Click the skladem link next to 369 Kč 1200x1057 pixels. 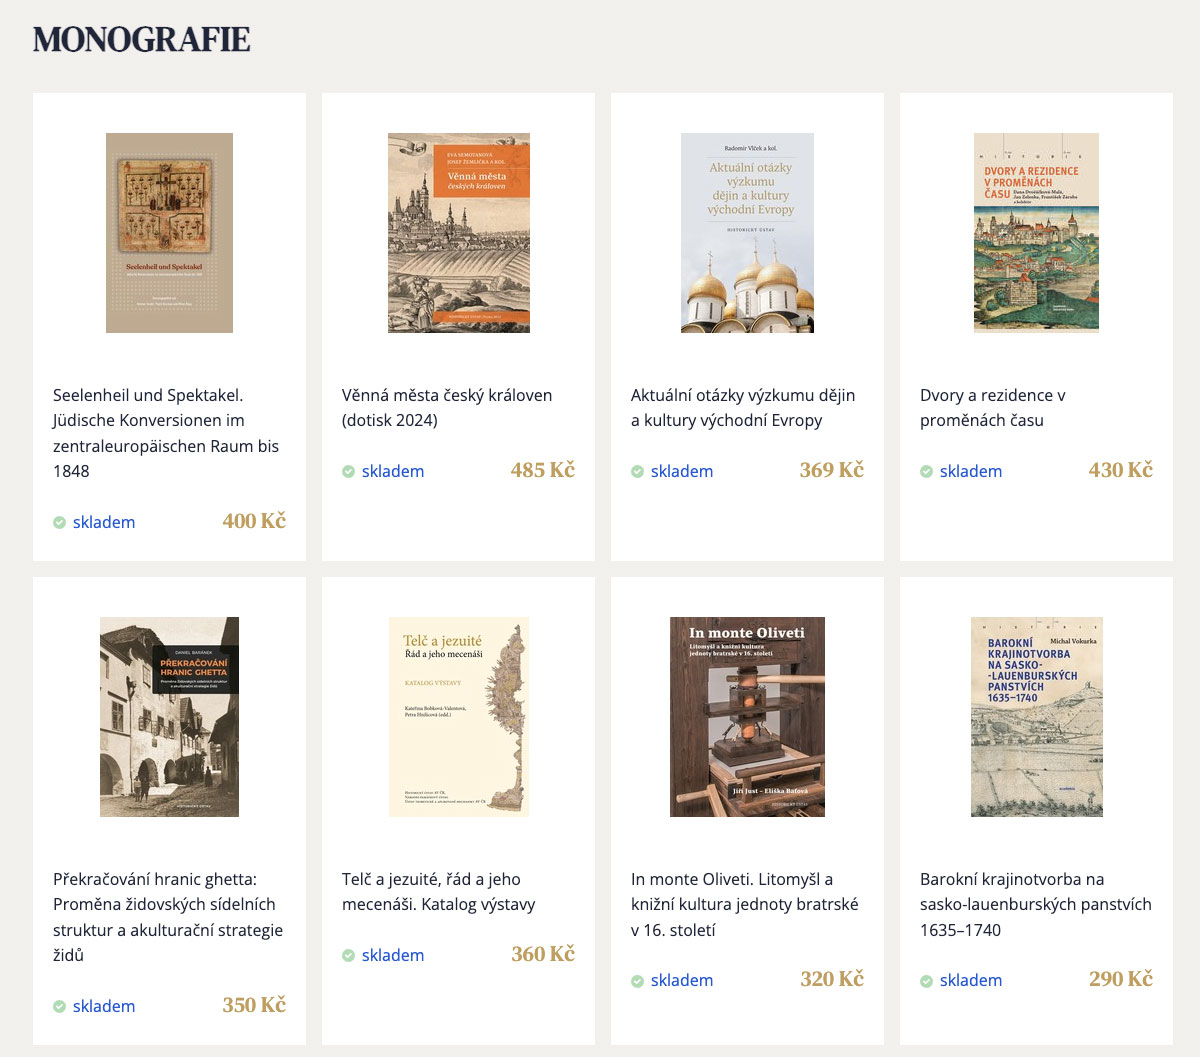point(682,471)
